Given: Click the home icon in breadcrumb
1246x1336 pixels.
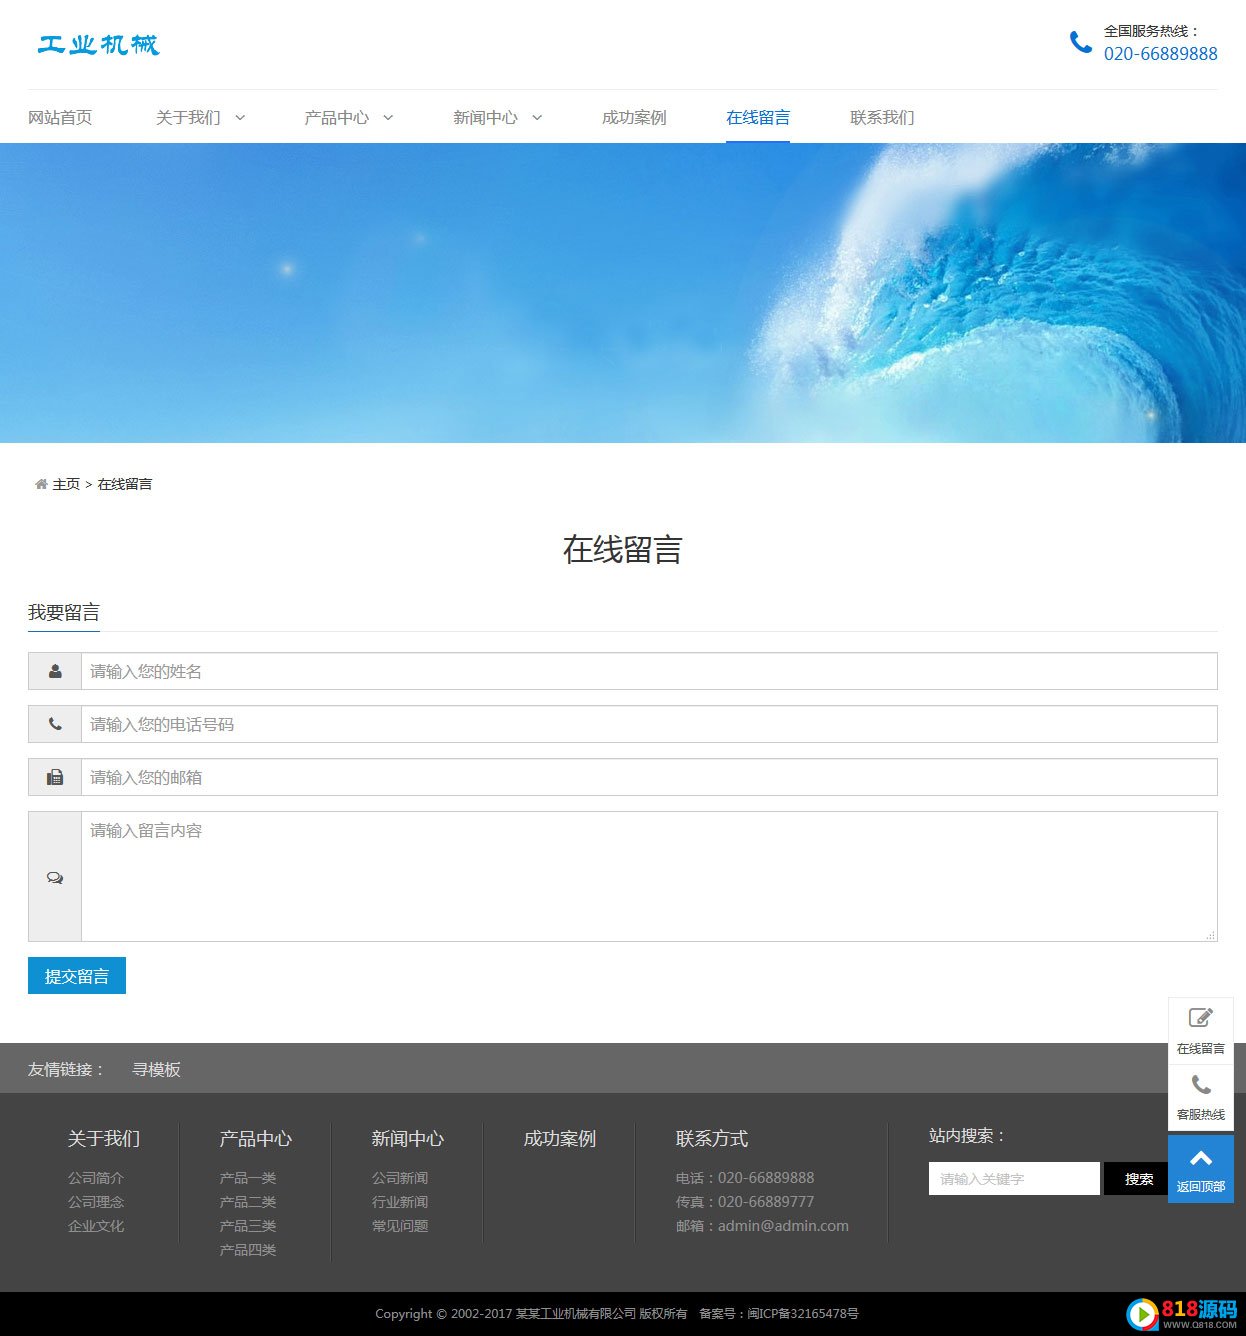Looking at the screenshot, I should (41, 484).
